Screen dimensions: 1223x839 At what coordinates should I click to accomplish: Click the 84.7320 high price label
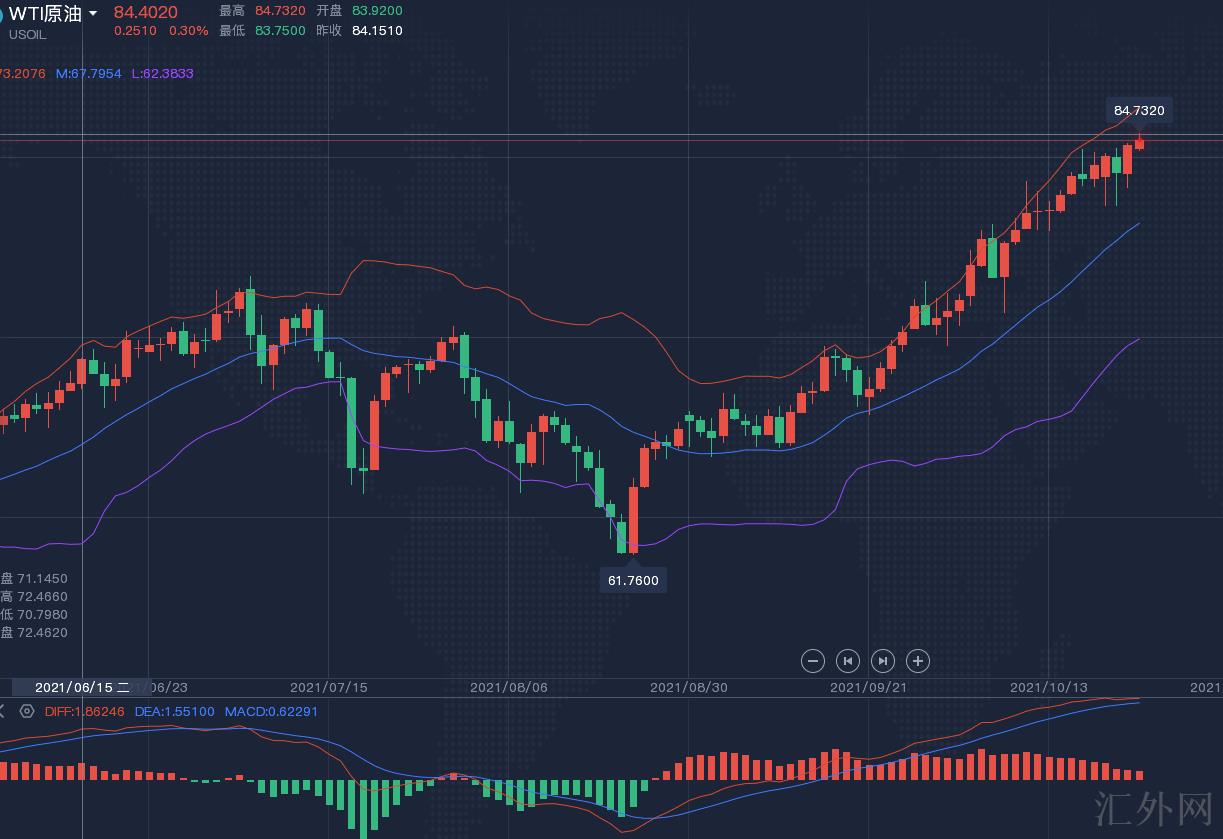tap(1139, 110)
